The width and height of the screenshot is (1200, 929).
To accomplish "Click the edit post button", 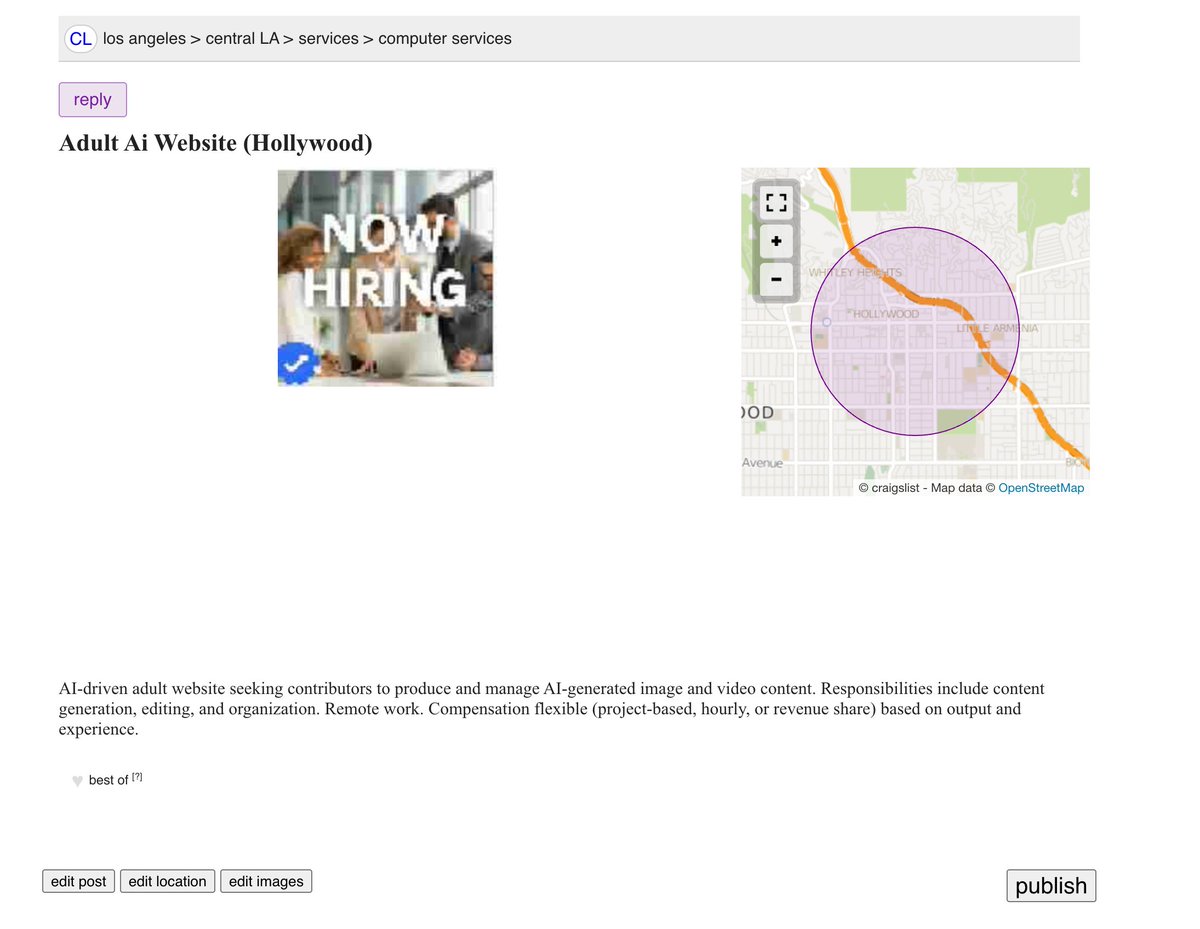I will coord(79,881).
